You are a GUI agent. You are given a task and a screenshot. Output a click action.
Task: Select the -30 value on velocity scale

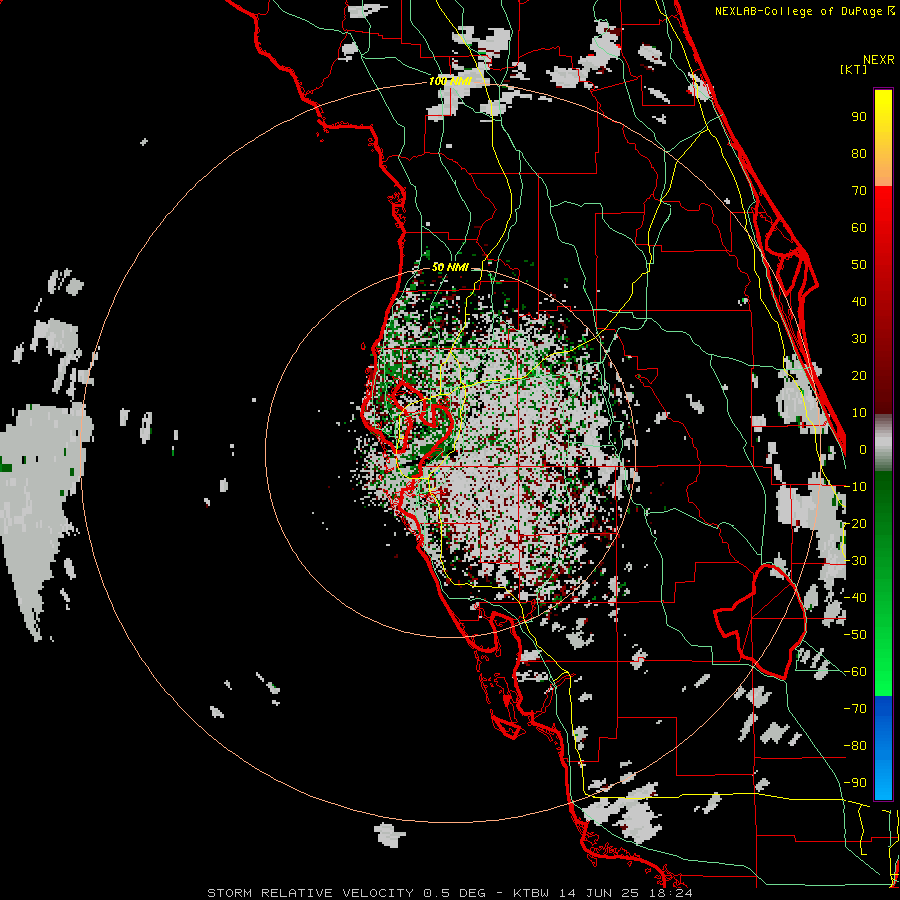click(855, 561)
